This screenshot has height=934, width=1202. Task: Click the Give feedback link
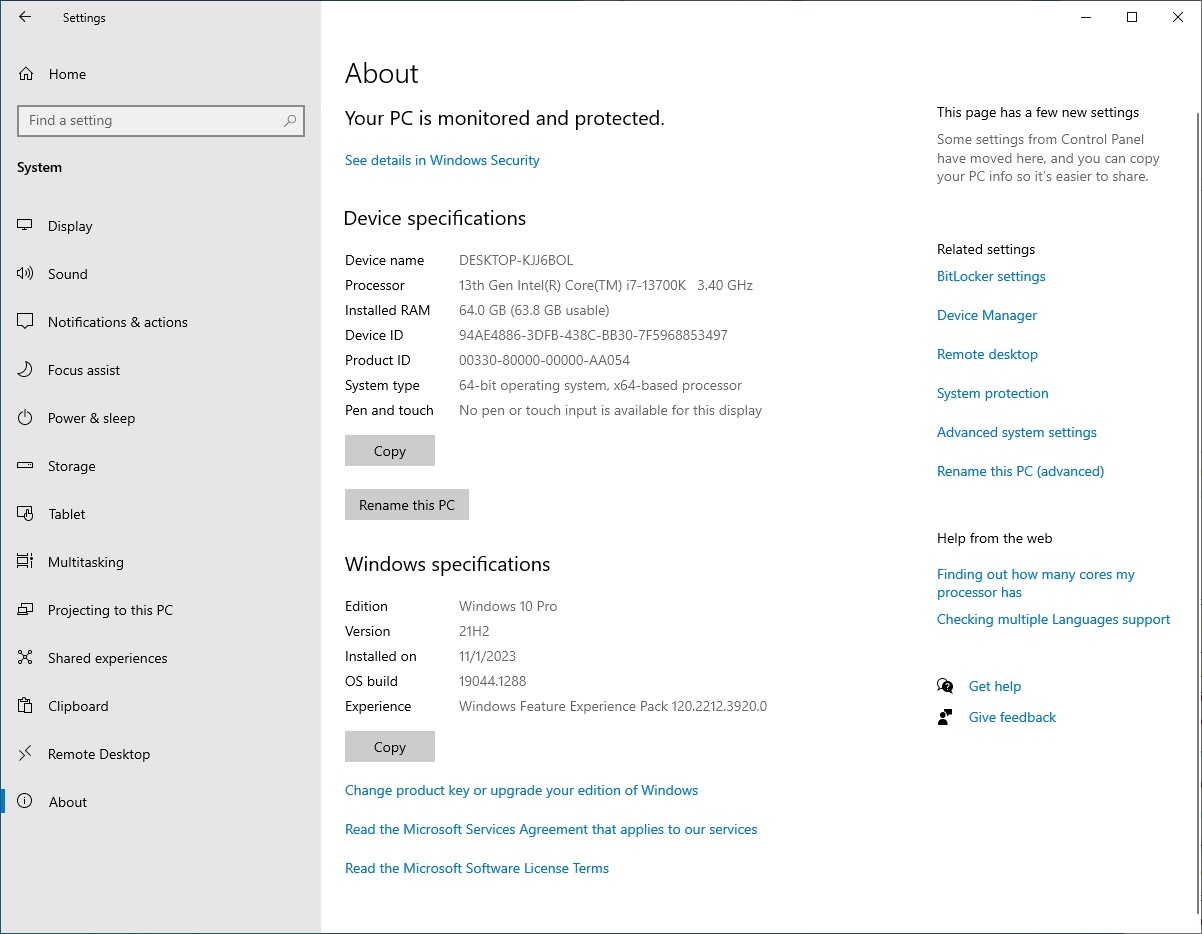[x=1012, y=717]
